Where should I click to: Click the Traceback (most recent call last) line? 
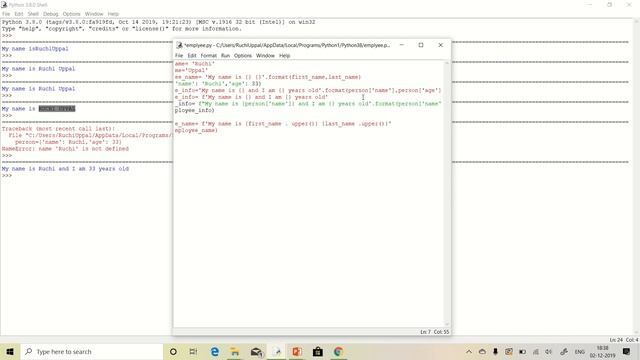(58, 129)
